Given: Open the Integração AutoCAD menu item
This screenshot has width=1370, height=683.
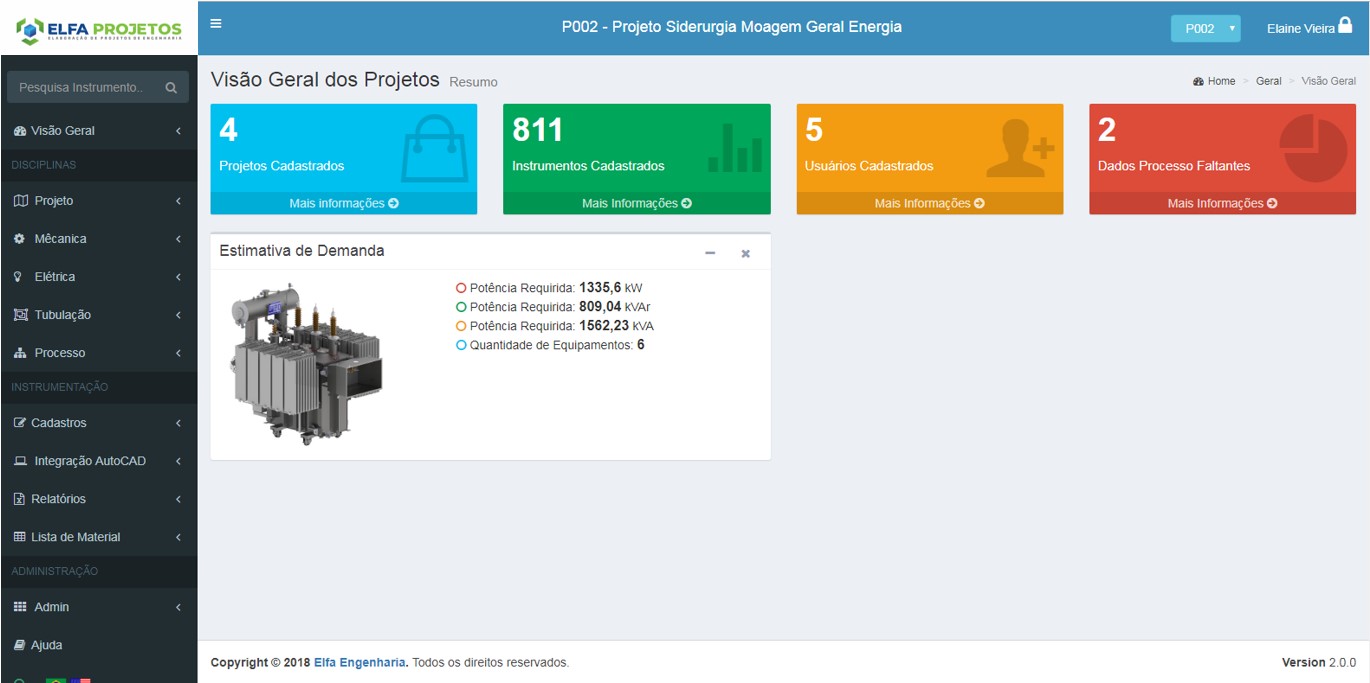Looking at the screenshot, I should 98,461.
